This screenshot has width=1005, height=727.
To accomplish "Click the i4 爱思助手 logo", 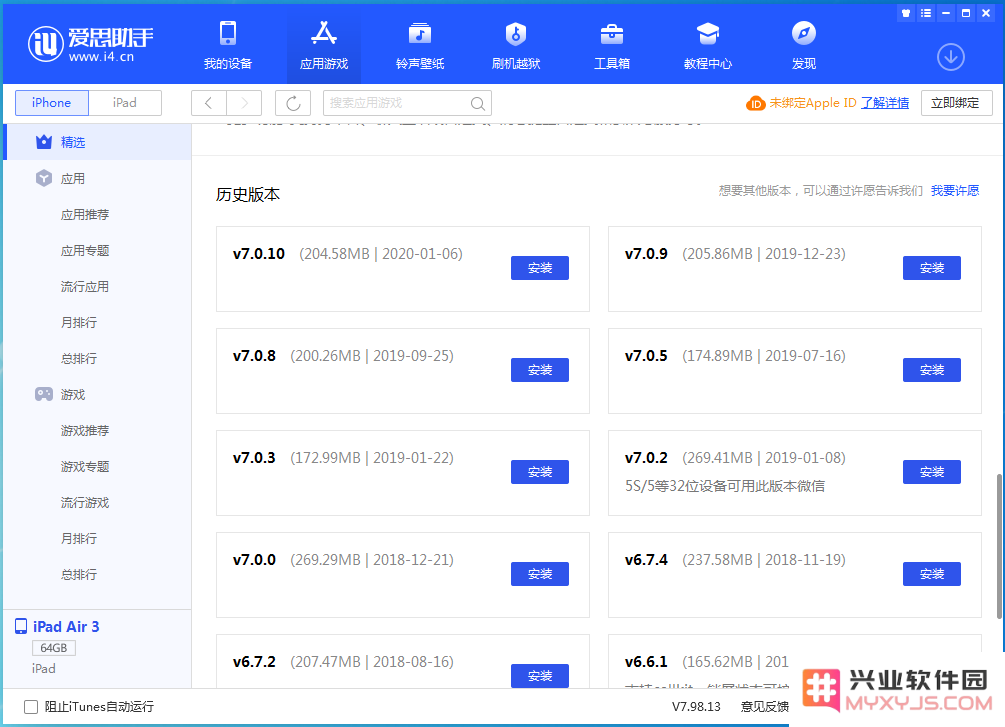I will pyautogui.click(x=90, y=44).
